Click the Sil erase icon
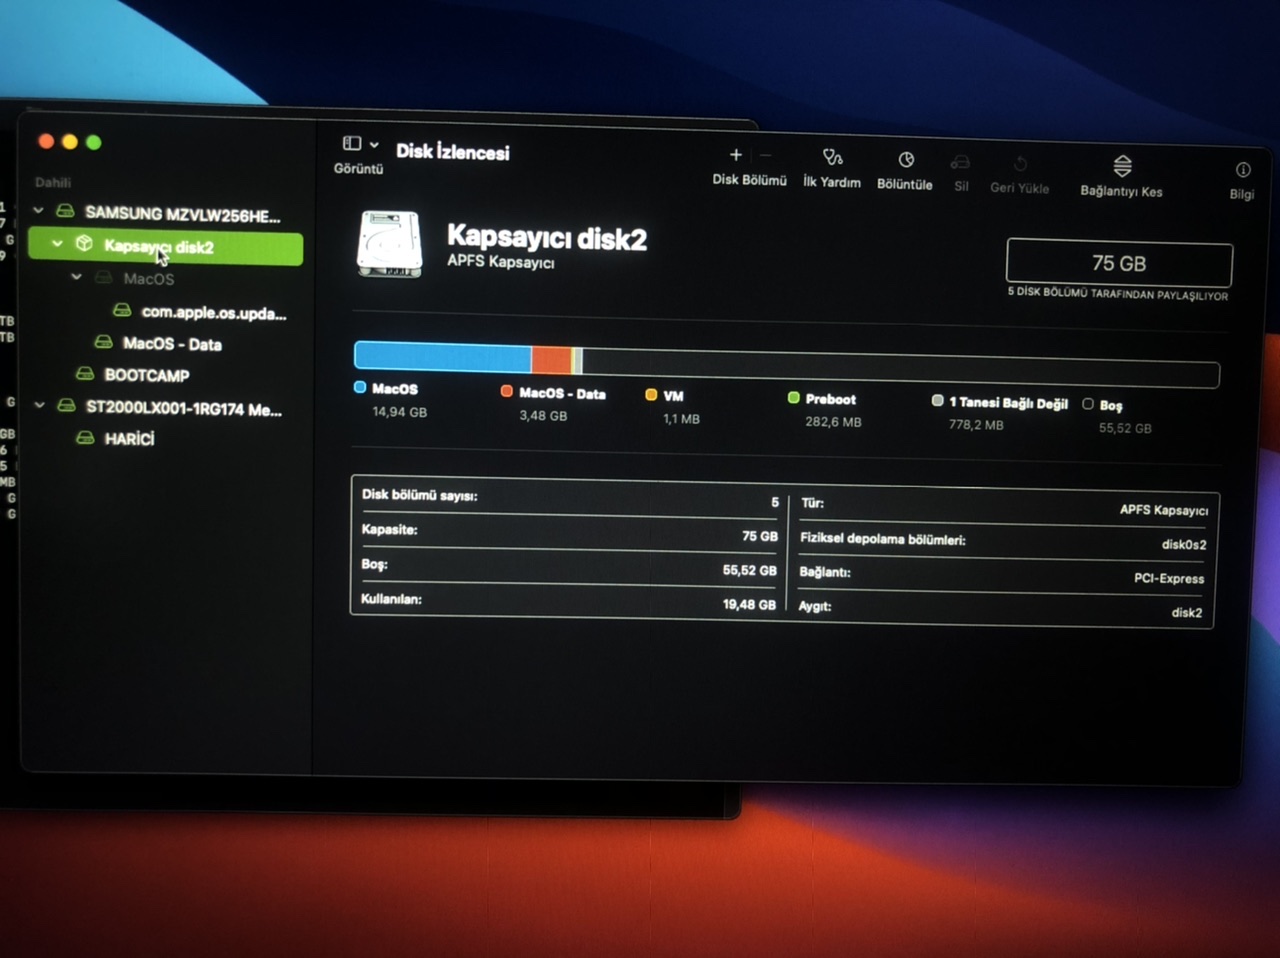Screen dimensions: 1280x958 960,162
